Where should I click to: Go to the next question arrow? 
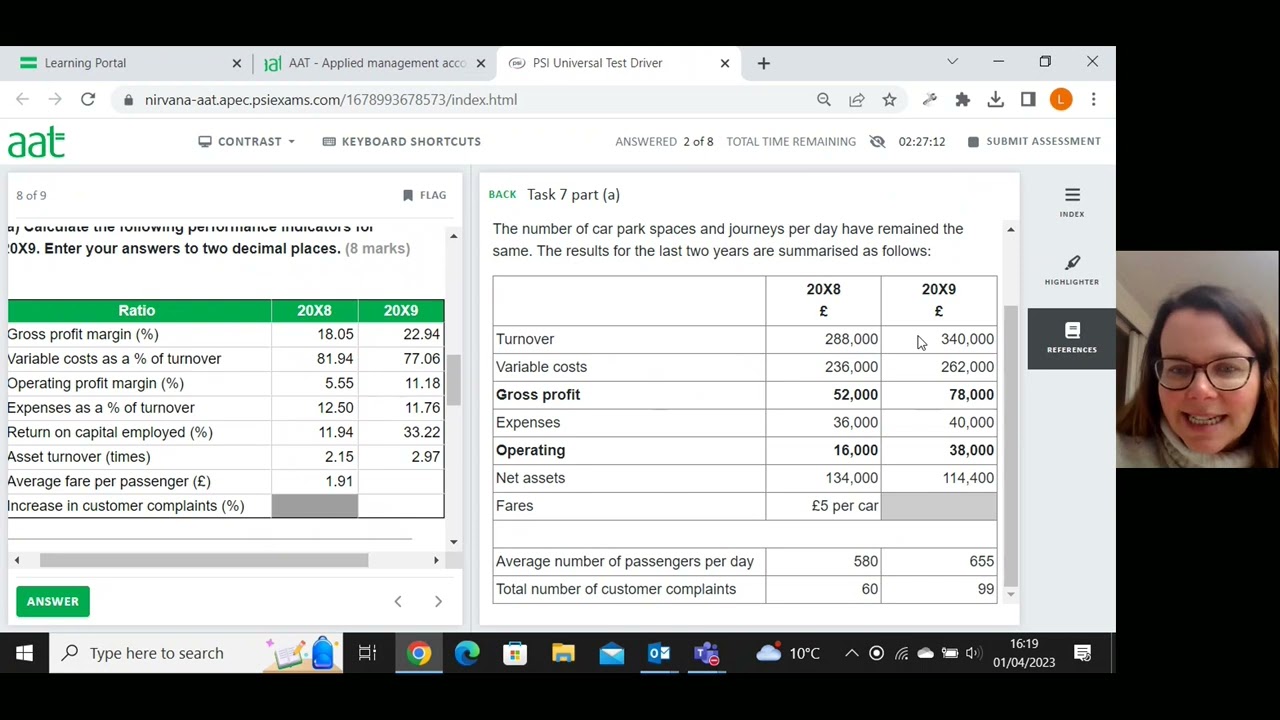[438, 601]
